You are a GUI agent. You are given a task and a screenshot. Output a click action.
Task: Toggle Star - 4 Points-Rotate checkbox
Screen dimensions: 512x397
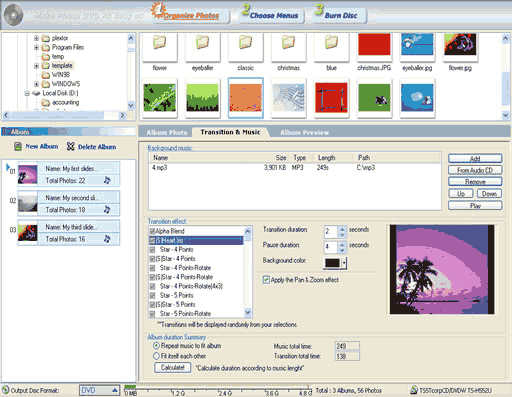click(x=152, y=268)
